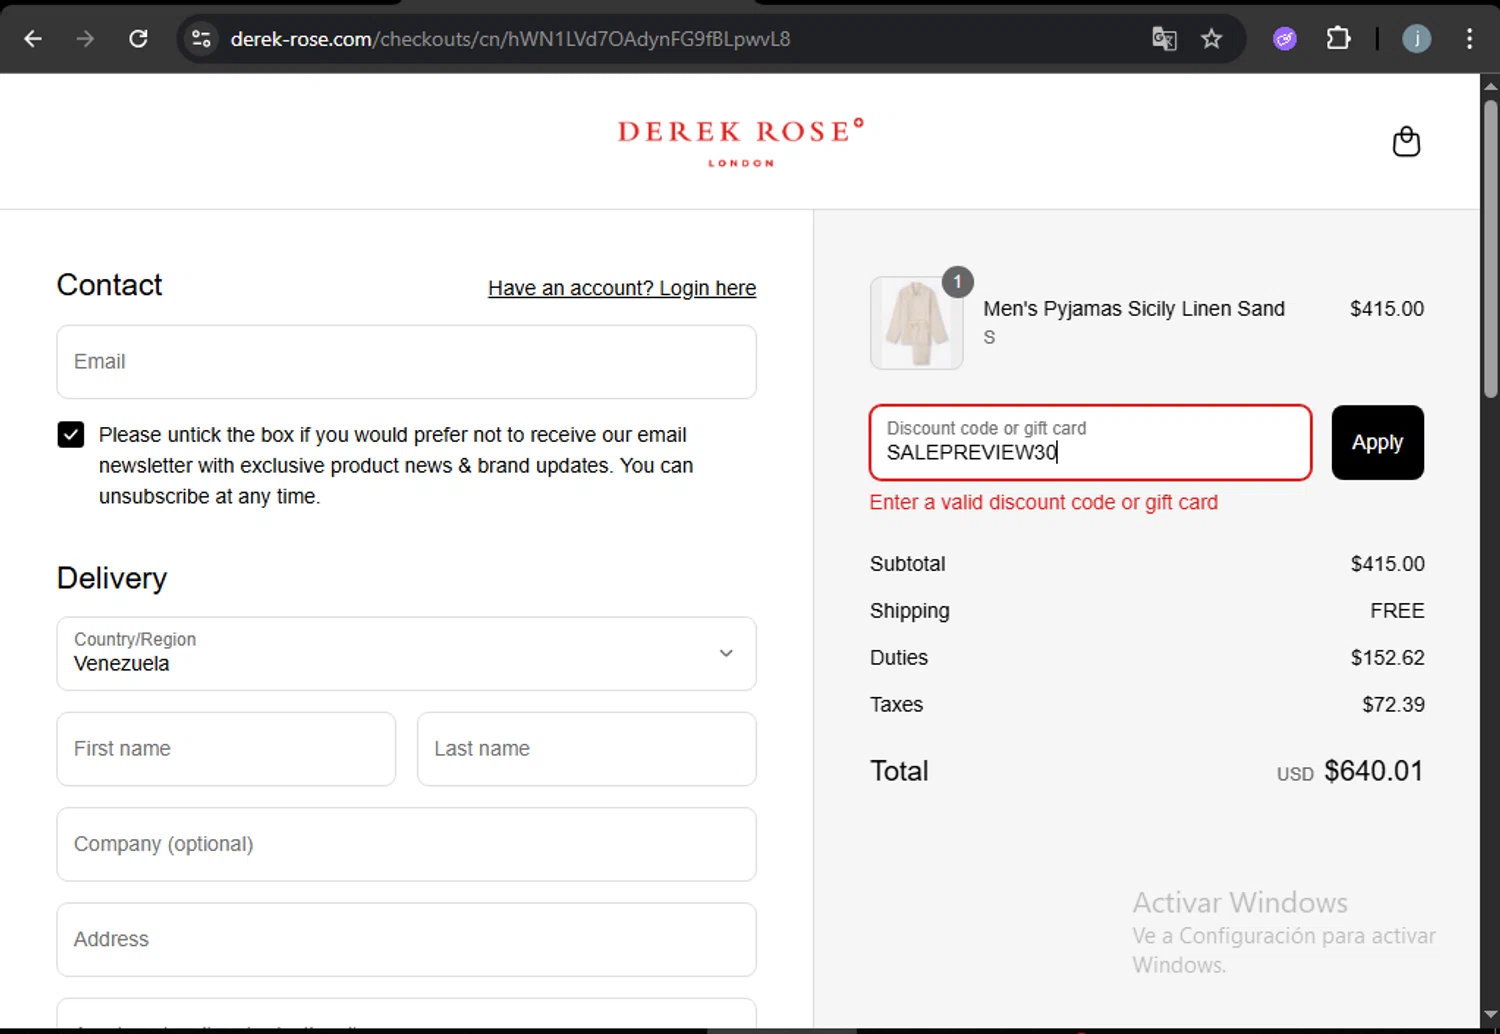Bookmark this page with the star icon
Screen dimensions: 1500x1034
point(1212,39)
